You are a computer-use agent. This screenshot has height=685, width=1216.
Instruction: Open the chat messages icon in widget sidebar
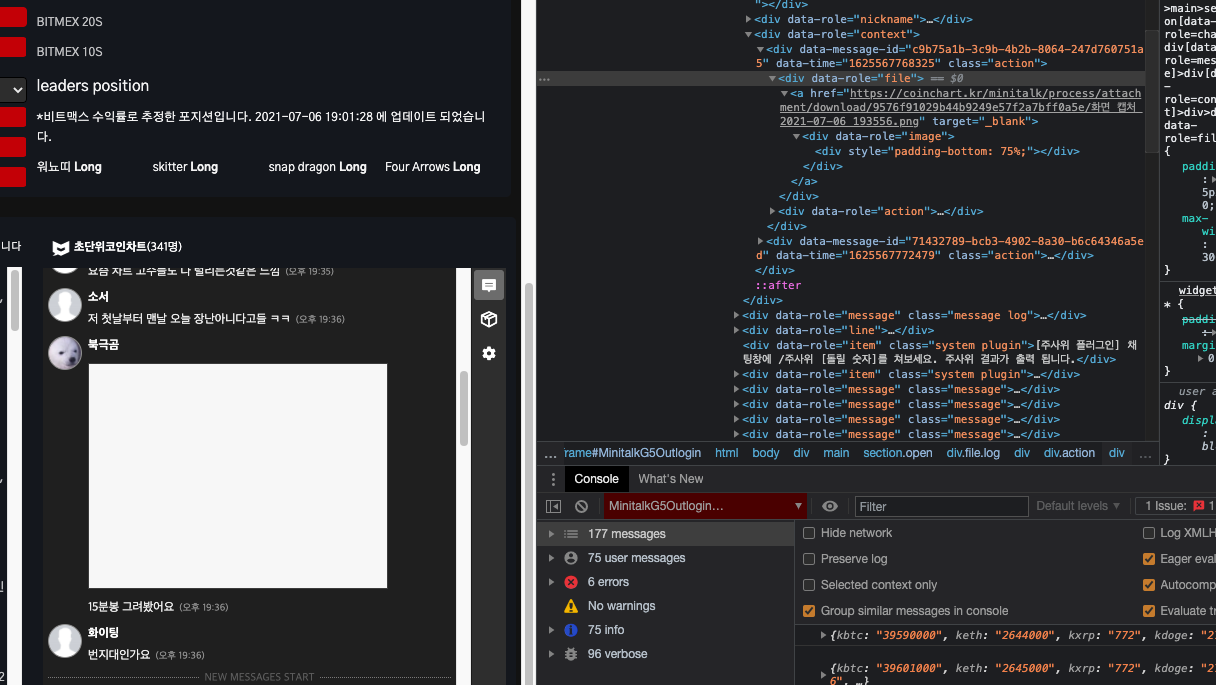click(489, 285)
